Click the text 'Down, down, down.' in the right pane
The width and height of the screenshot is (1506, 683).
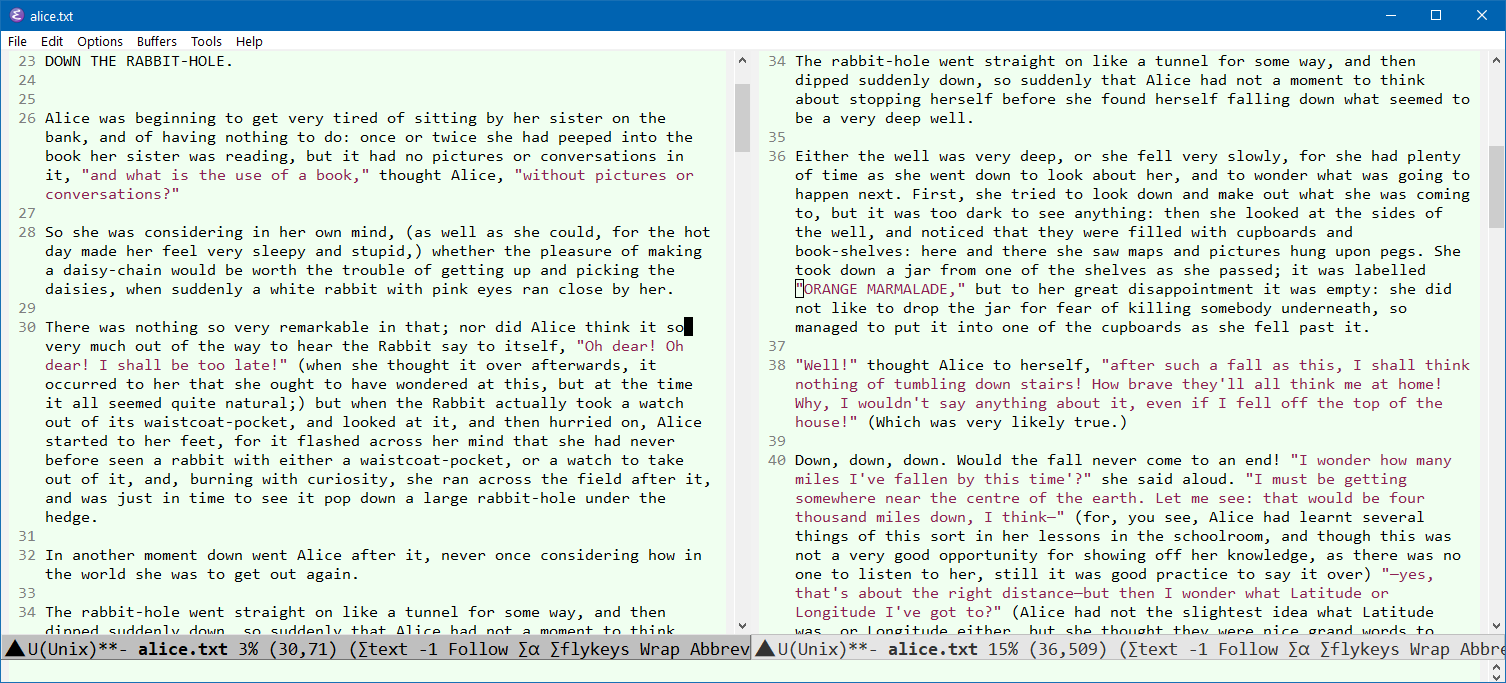coord(871,460)
